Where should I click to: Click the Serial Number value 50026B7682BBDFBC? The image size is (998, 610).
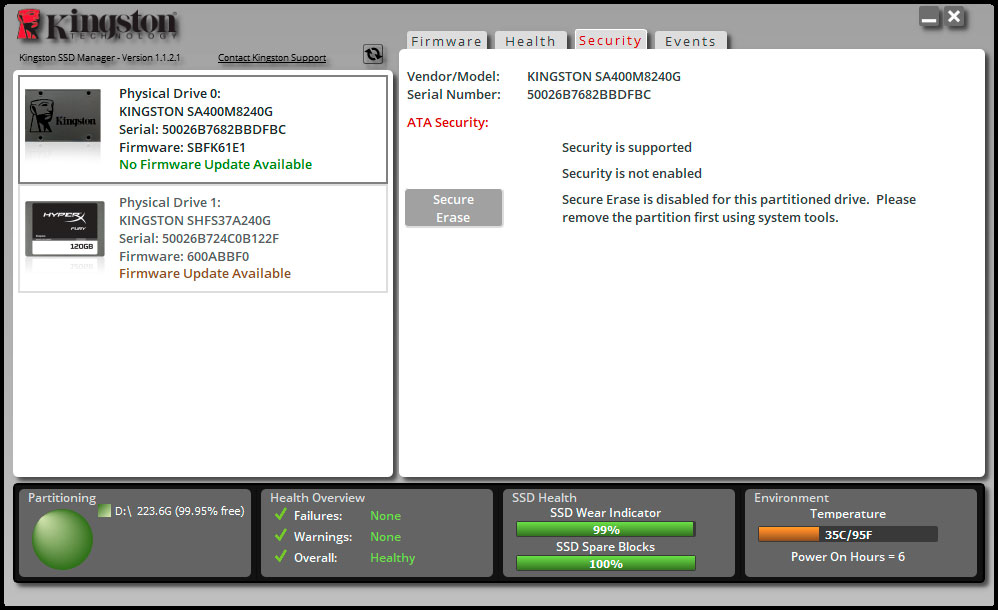[589, 94]
